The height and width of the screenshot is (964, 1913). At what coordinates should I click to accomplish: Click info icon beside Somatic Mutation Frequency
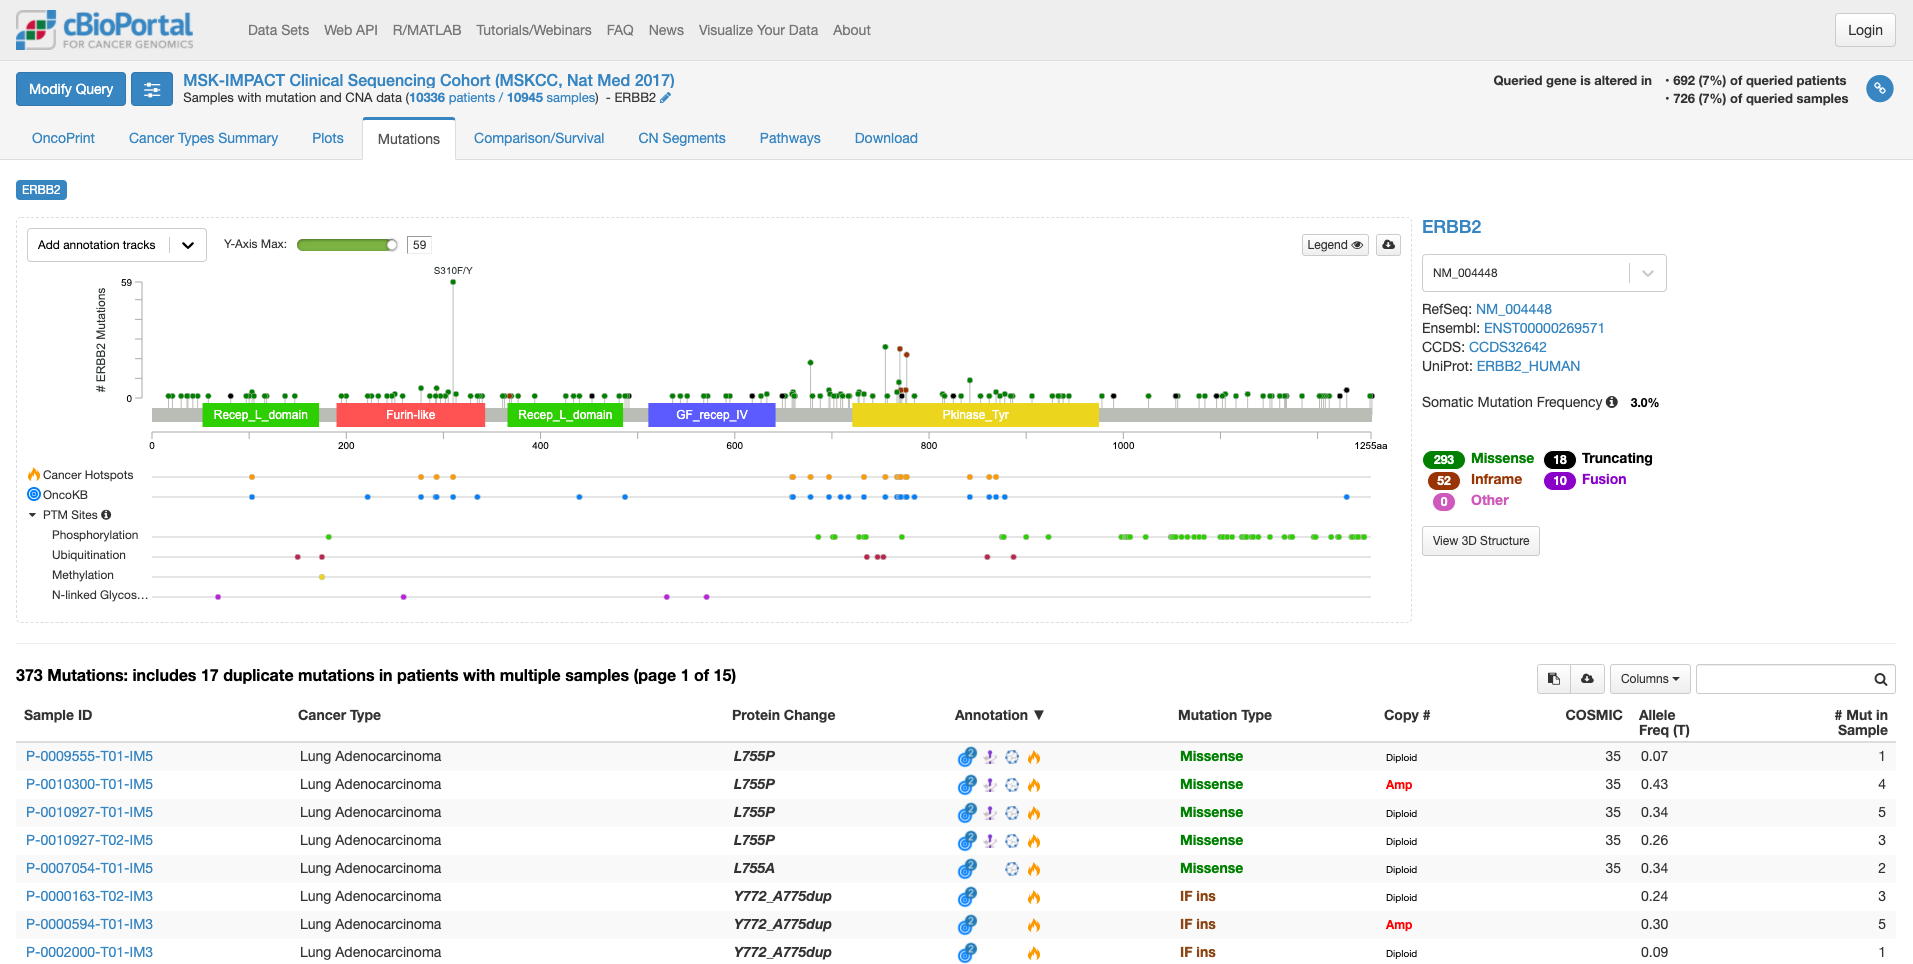(x=1611, y=402)
